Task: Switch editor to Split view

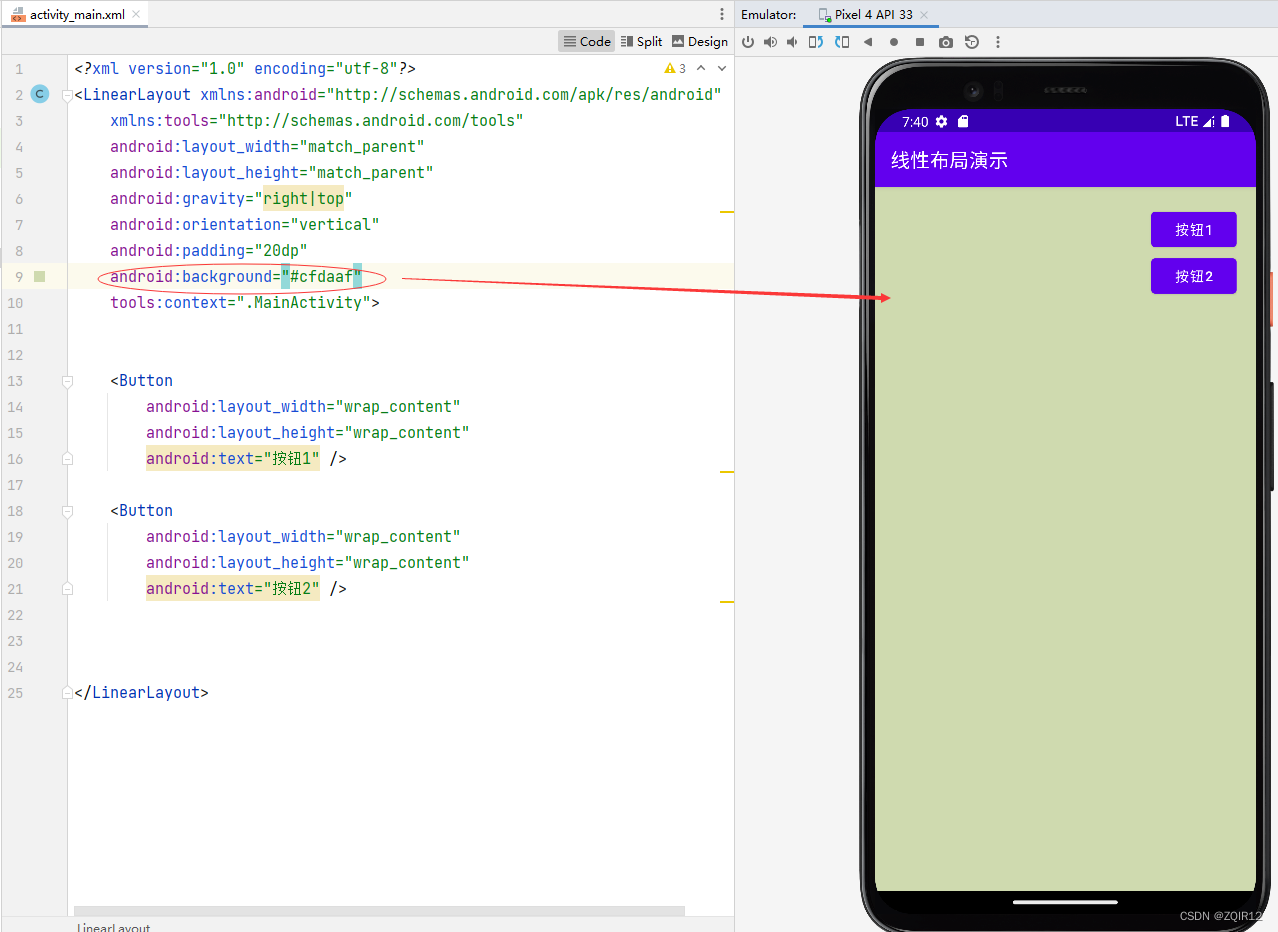Action: coord(641,41)
